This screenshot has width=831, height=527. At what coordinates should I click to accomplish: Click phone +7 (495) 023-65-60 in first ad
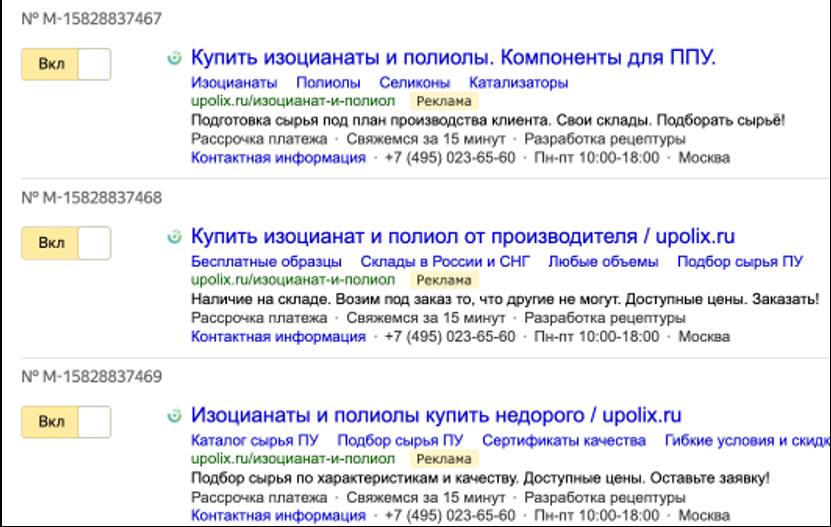(x=450, y=157)
